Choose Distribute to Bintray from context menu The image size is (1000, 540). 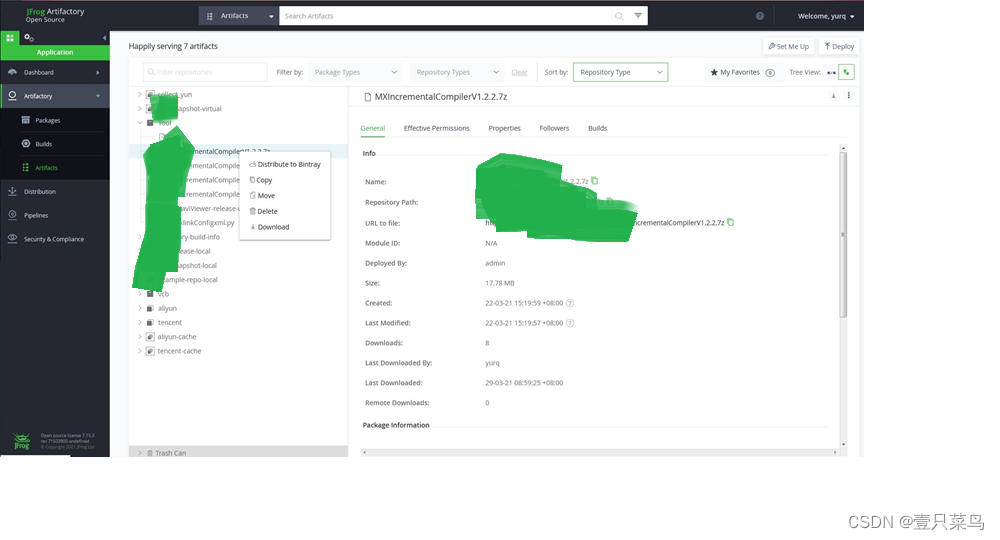[x=285, y=164]
